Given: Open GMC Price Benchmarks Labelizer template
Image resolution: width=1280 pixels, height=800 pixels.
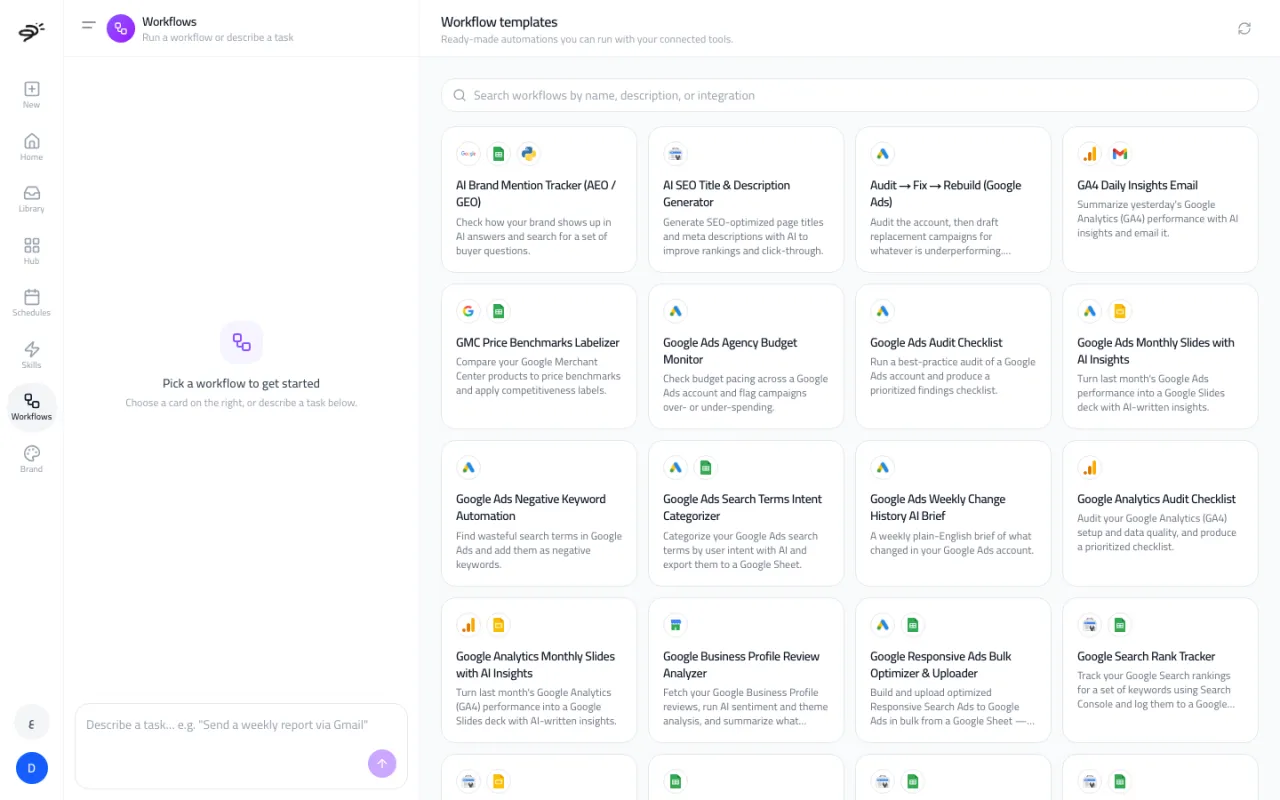Looking at the screenshot, I should click(x=539, y=356).
